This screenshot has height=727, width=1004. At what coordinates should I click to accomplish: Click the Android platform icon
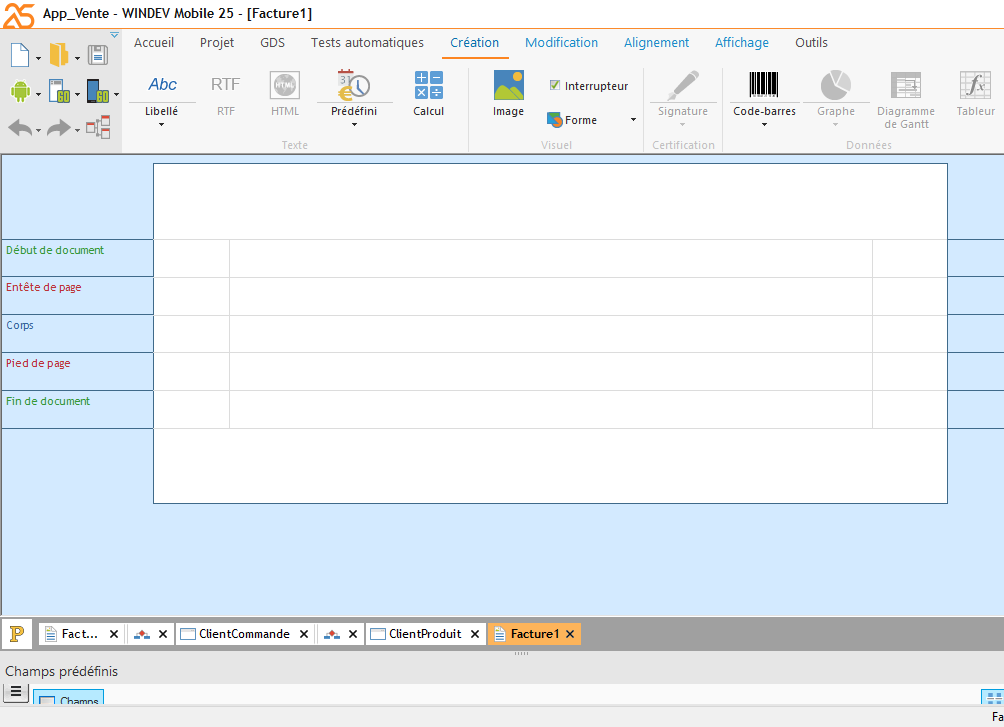20,92
